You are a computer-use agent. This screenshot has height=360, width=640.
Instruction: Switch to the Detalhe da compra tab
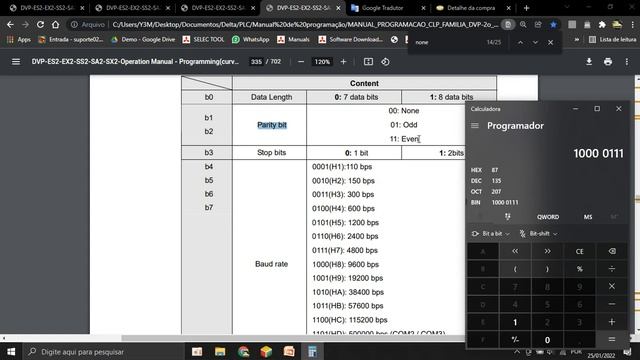click(473, 8)
